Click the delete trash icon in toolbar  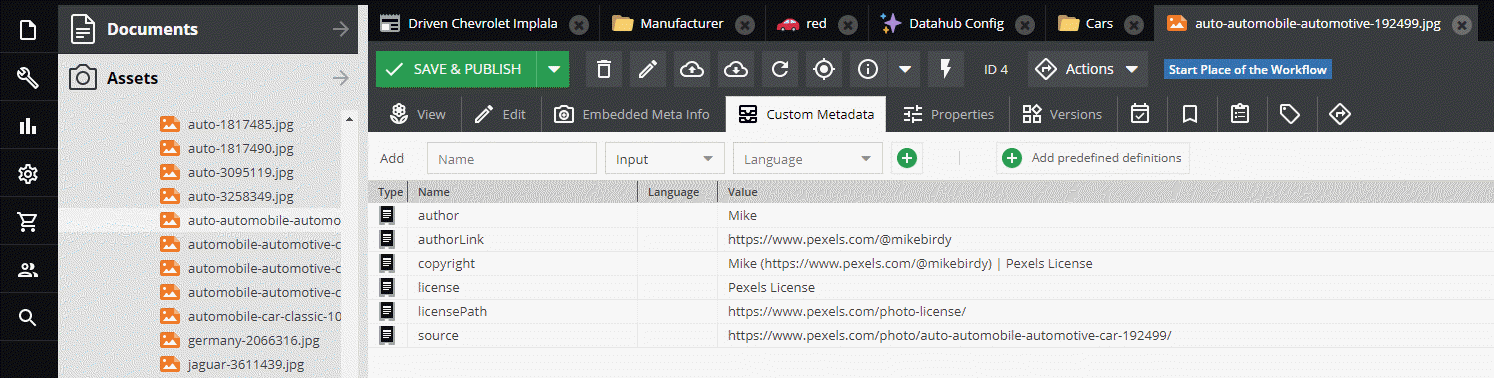[603, 69]
